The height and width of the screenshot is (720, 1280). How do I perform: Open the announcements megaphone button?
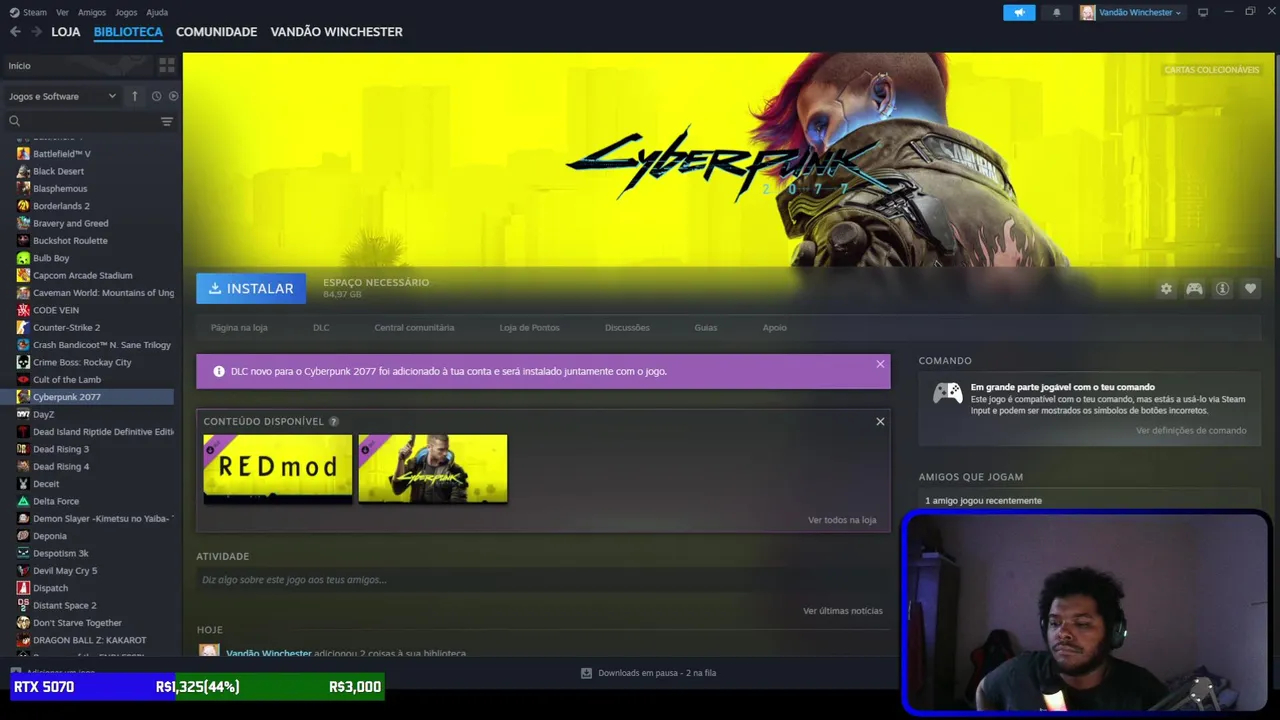1019,13
